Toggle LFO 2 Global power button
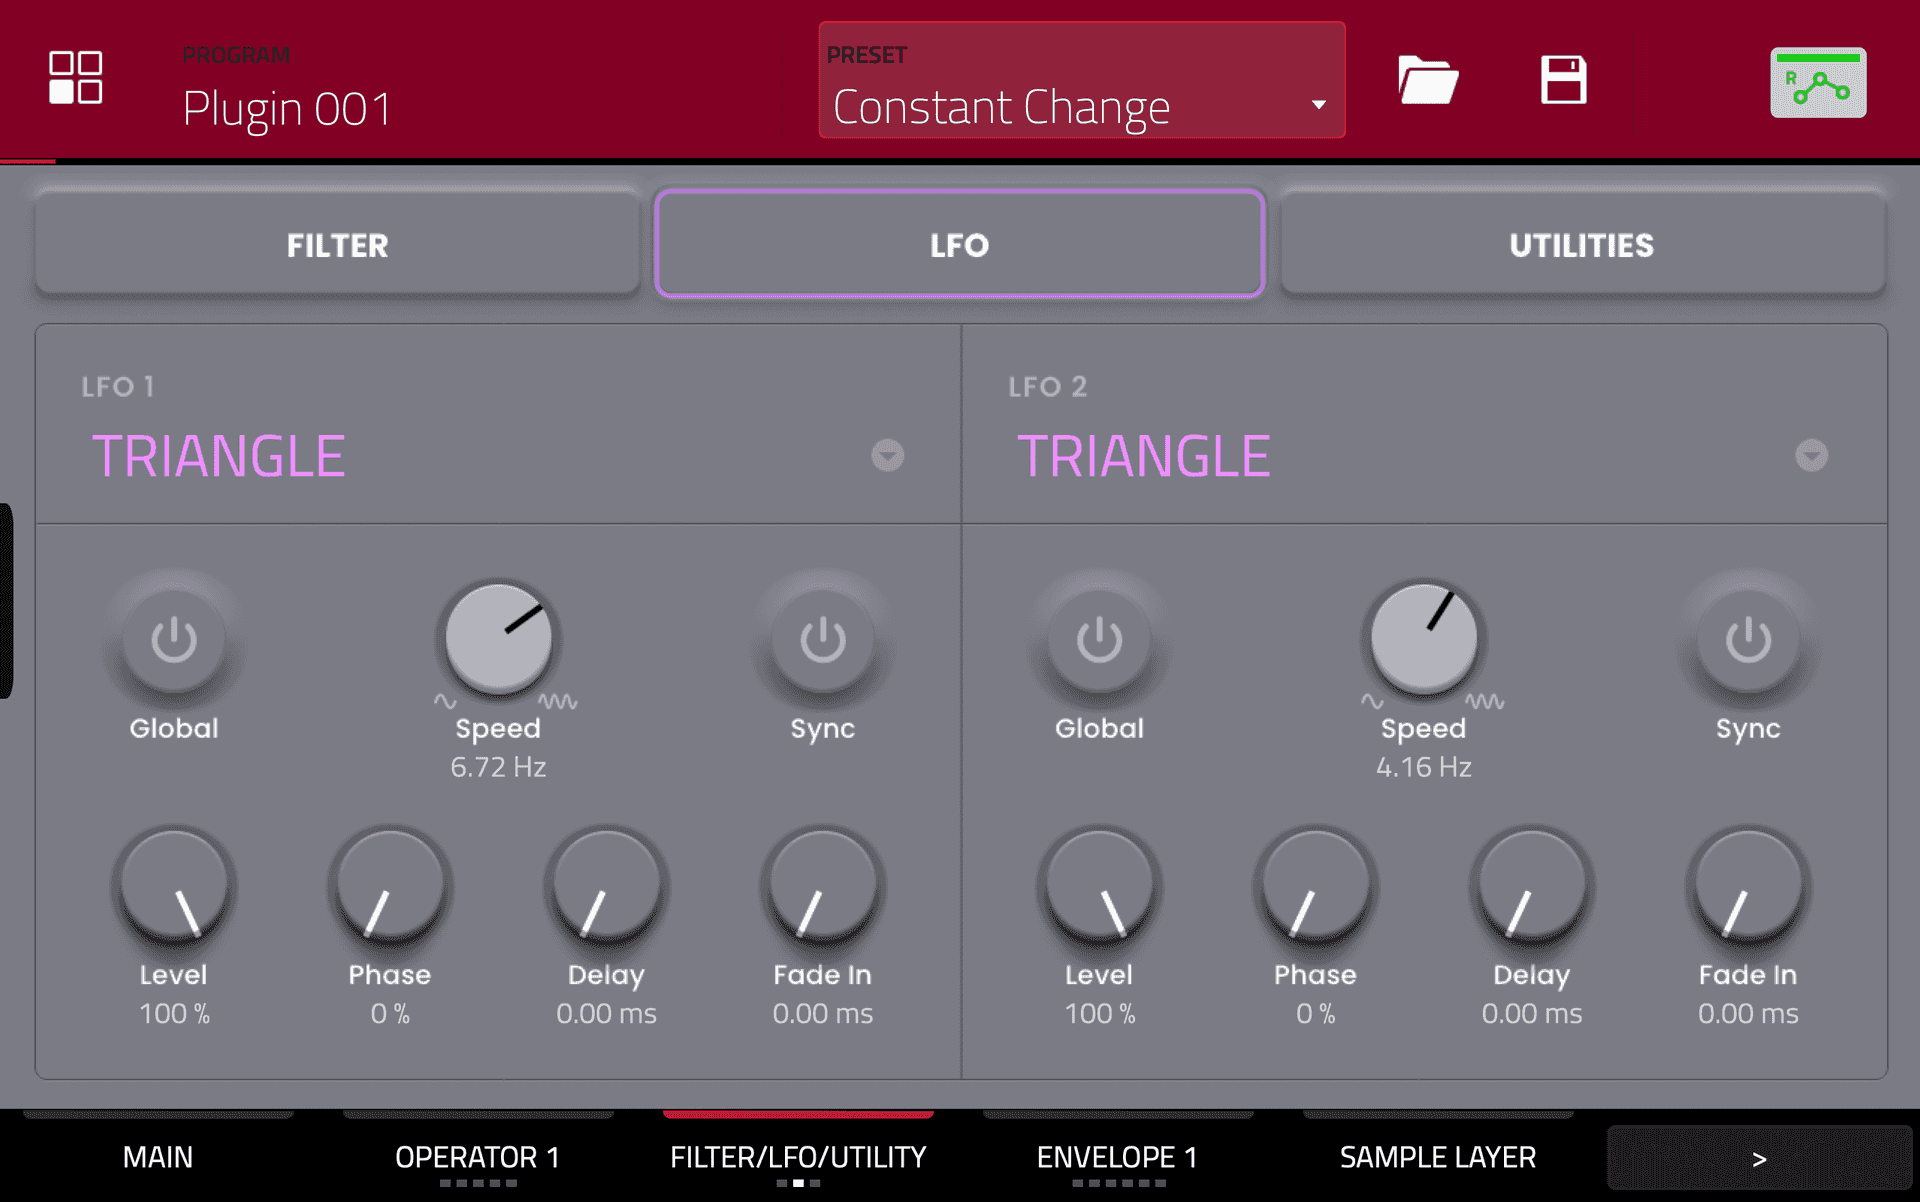The height and width of the screenshot is (1202, 1920). [x=1099, y=640]
